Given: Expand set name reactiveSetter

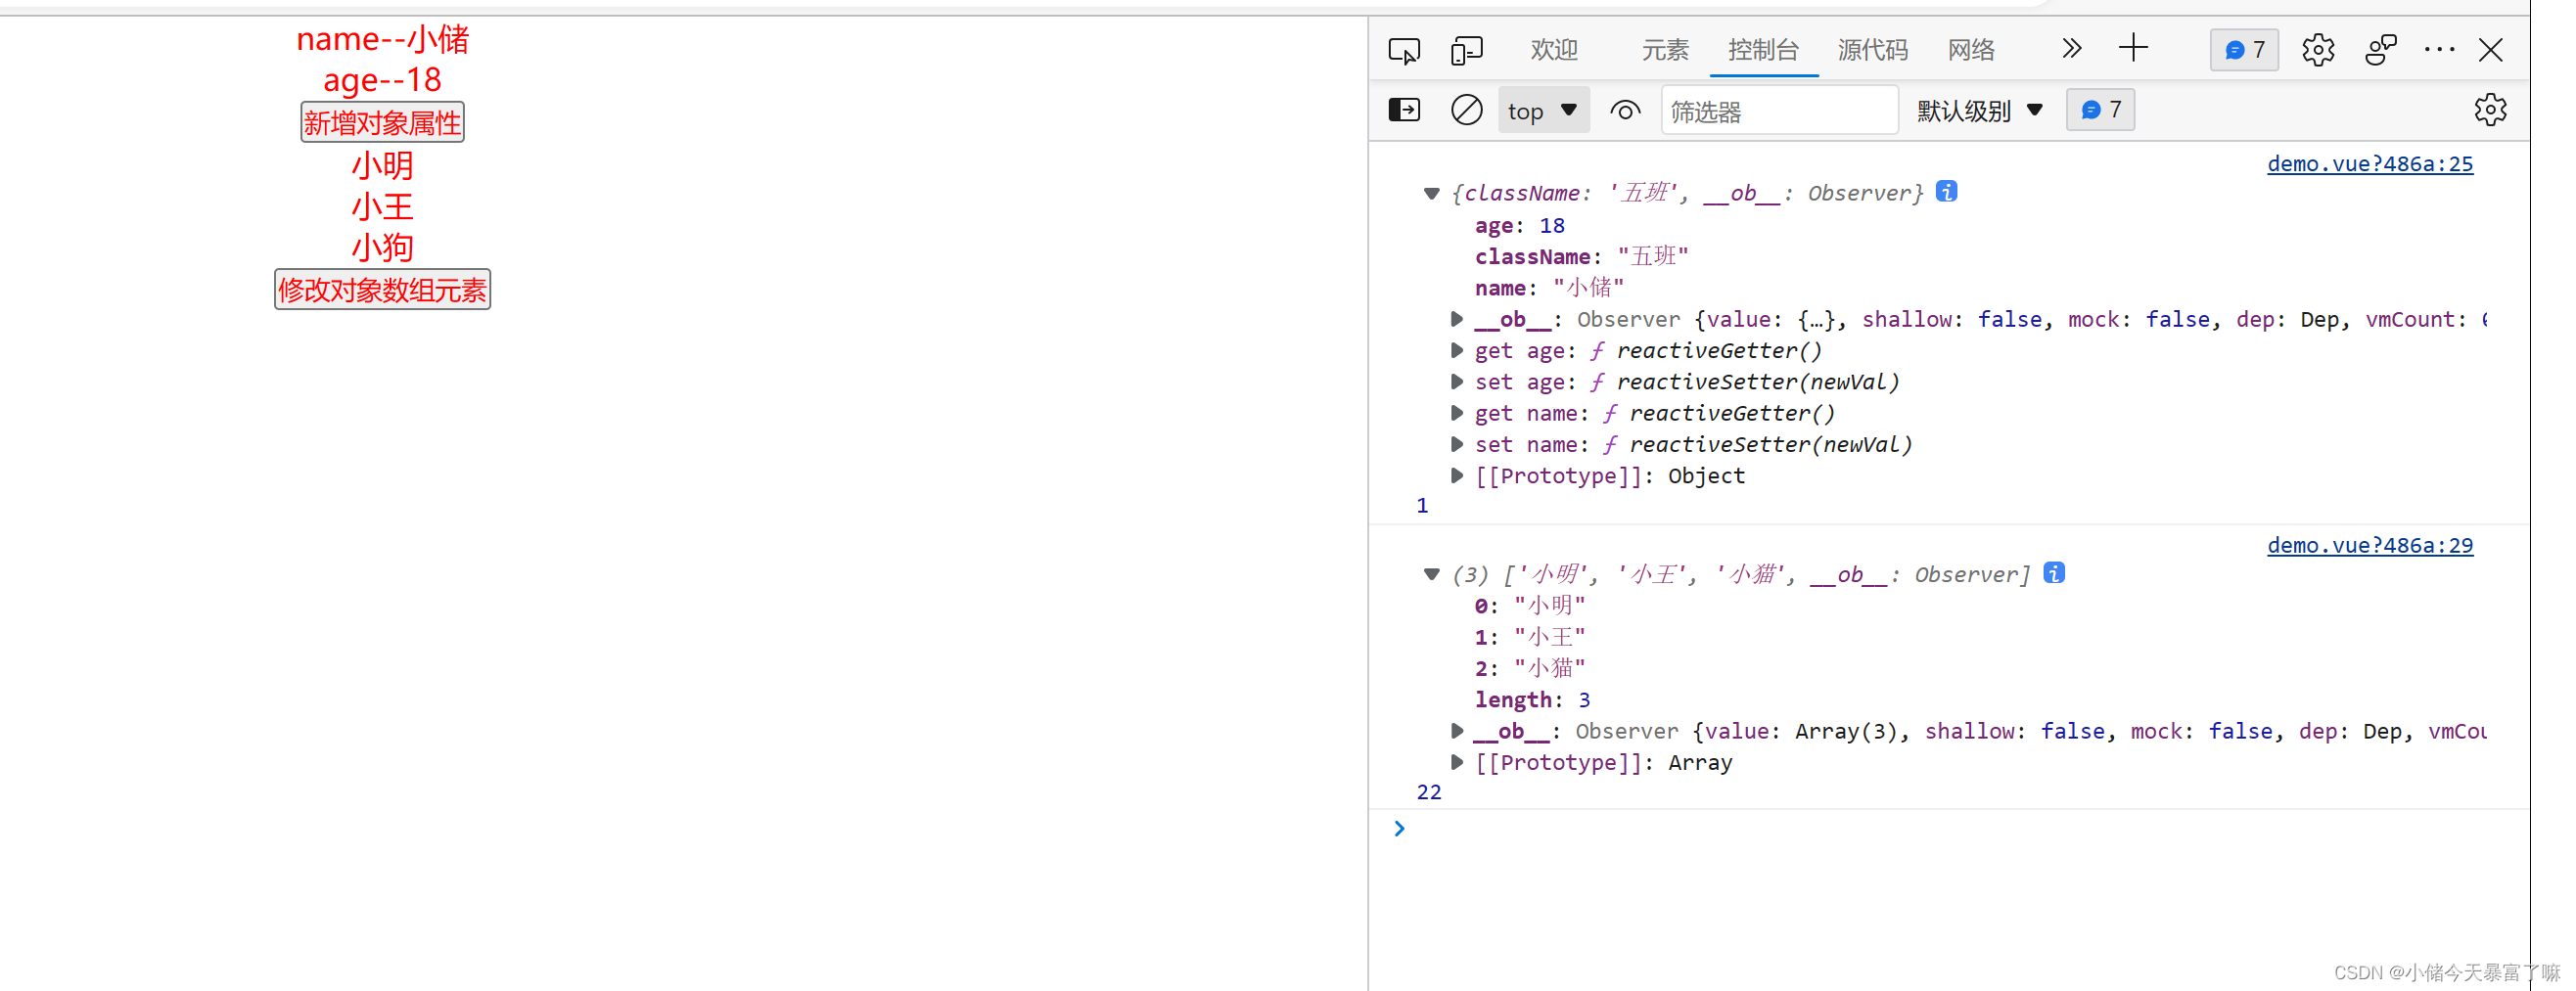Looking at the screenshot, I should (1457, 444).
